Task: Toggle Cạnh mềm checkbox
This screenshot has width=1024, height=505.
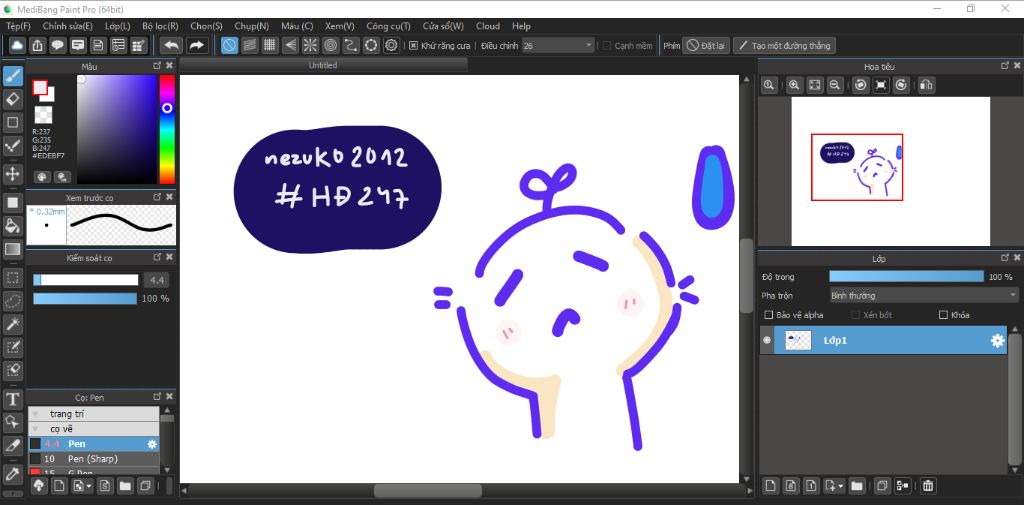Action: [x=607, y=46]
